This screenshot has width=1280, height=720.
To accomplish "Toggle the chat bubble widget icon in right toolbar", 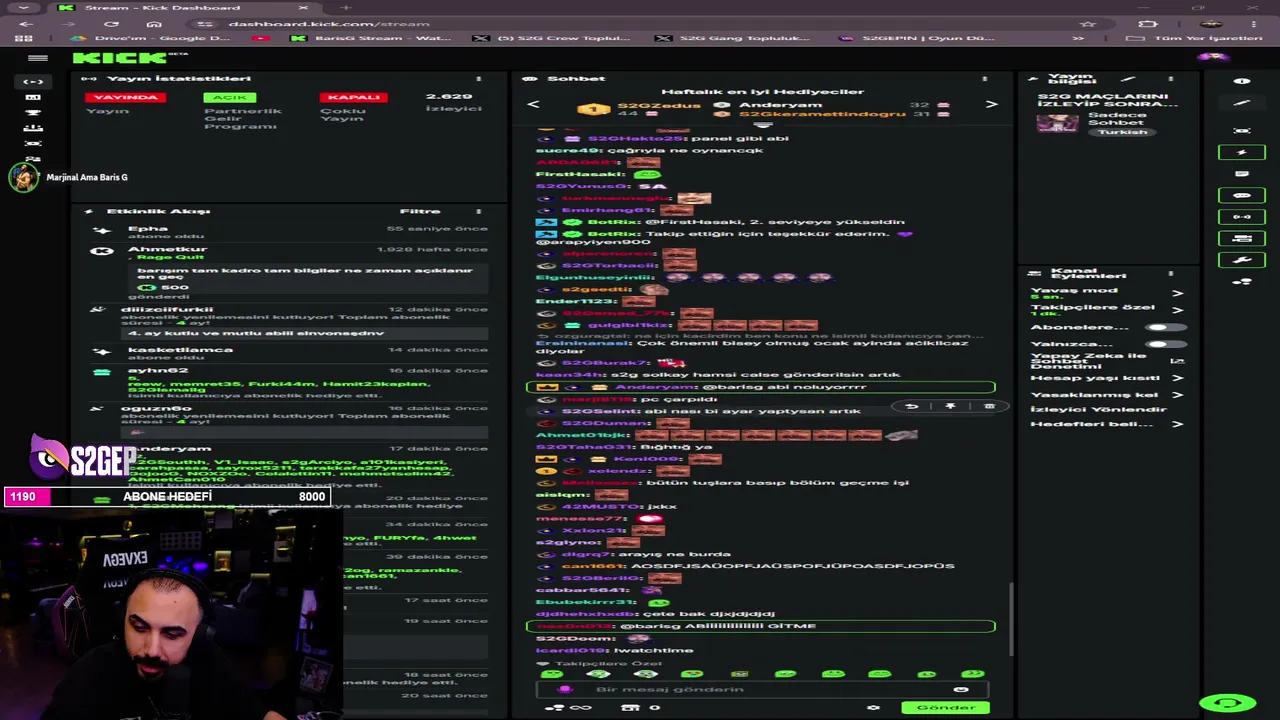I will click(x=1242, y=195).
